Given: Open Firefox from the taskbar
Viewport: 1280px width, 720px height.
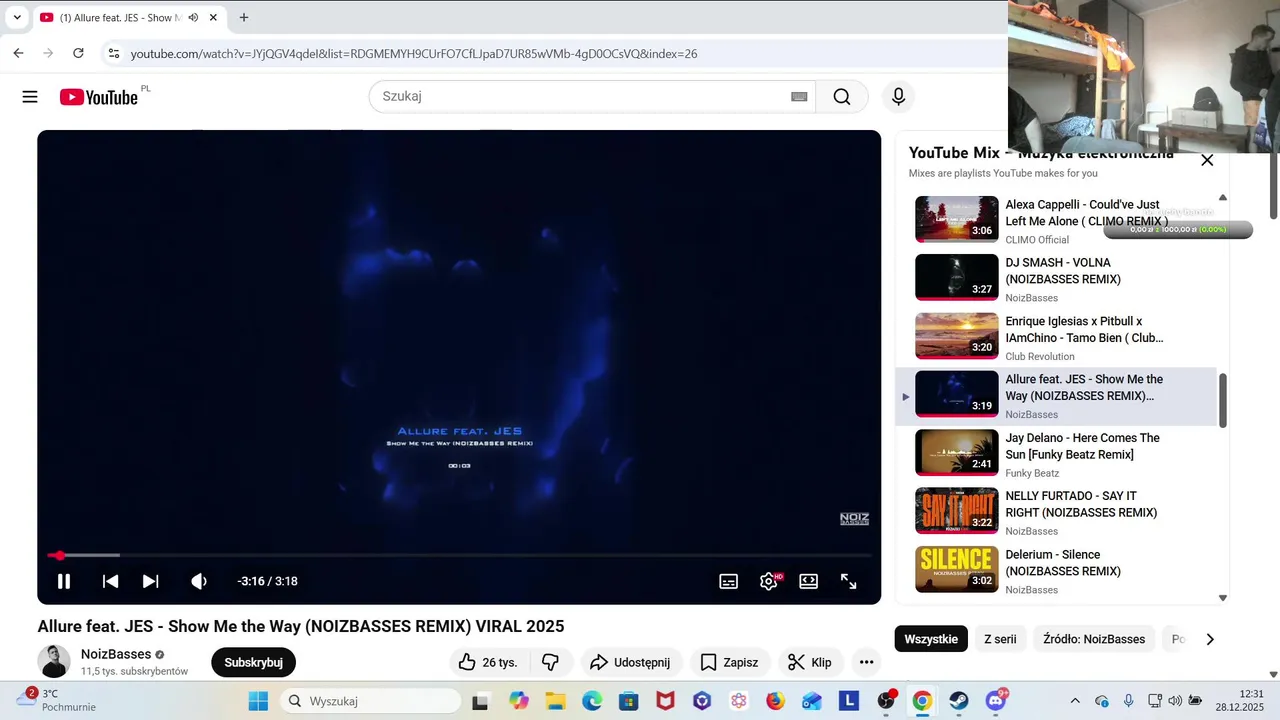Looking at the screenshot, I should [775, 701].
